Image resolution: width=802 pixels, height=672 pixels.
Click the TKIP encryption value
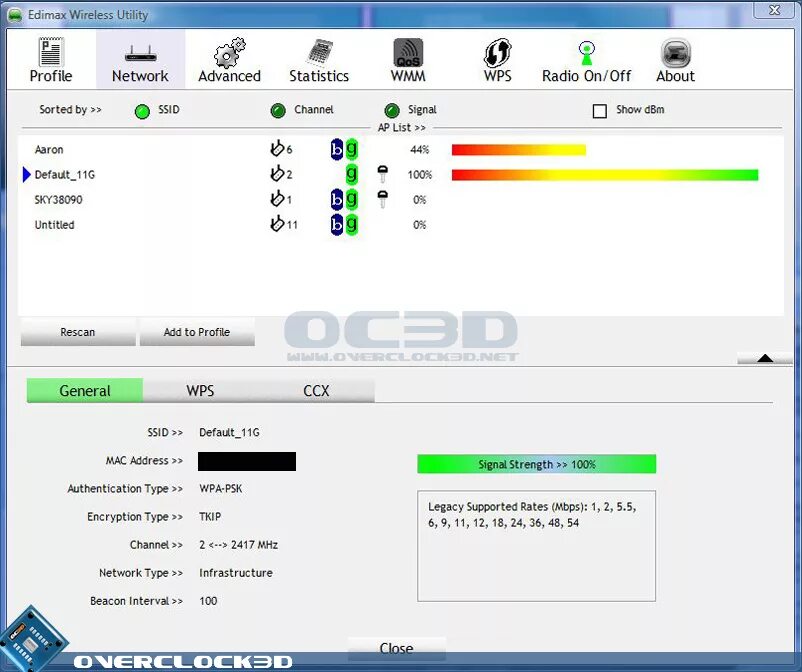(x=210, y=517)
